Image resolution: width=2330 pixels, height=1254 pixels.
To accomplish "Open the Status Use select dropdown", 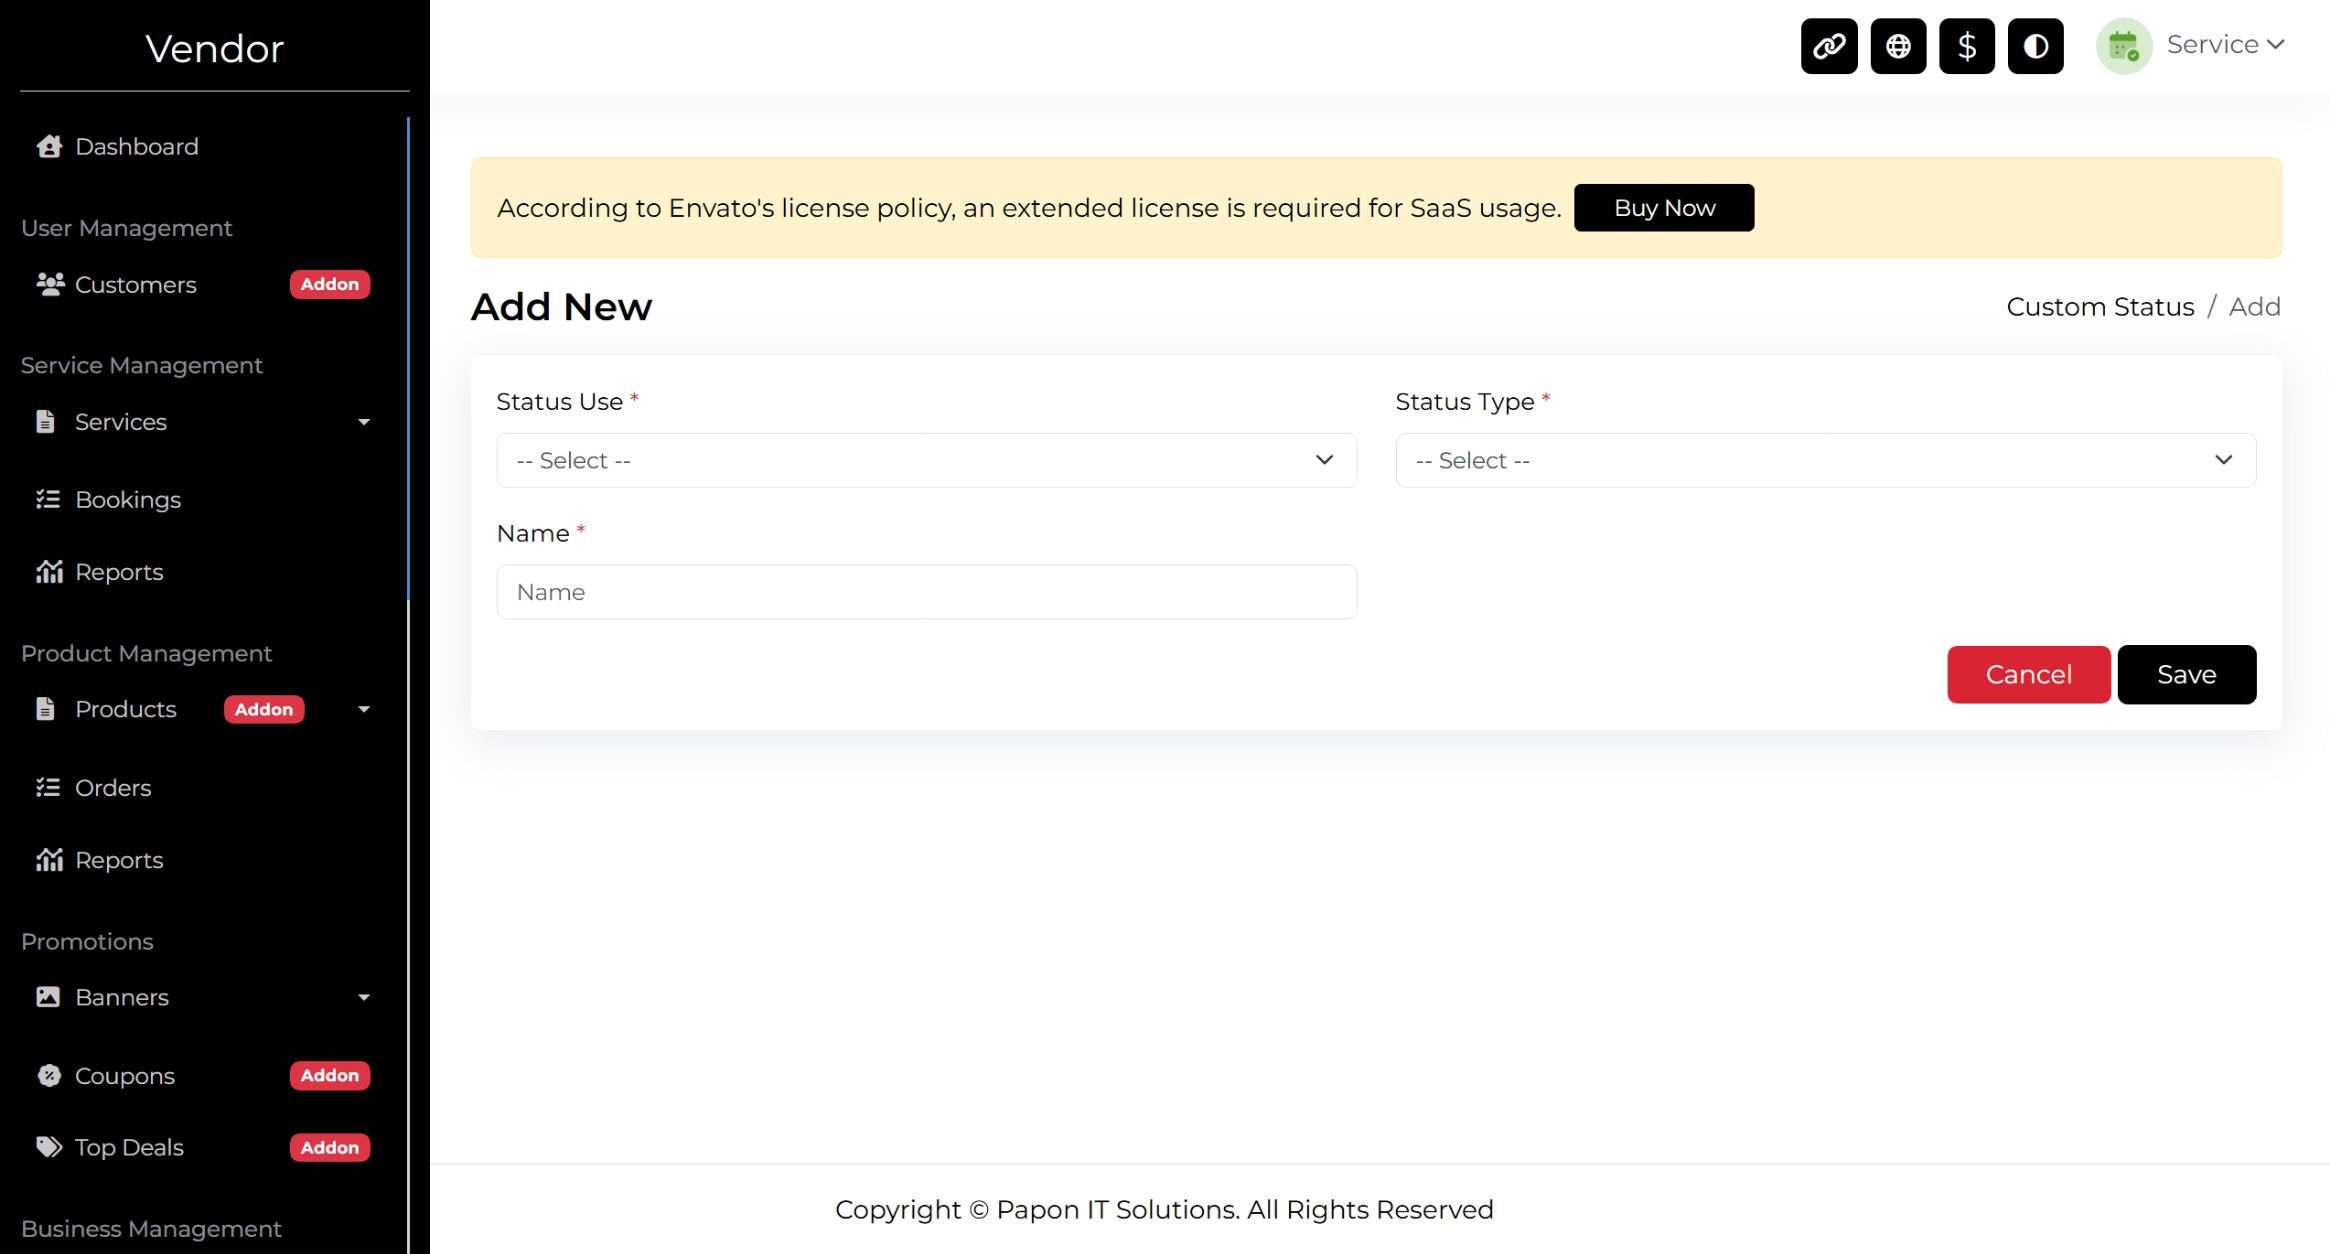I will point(926,460).
